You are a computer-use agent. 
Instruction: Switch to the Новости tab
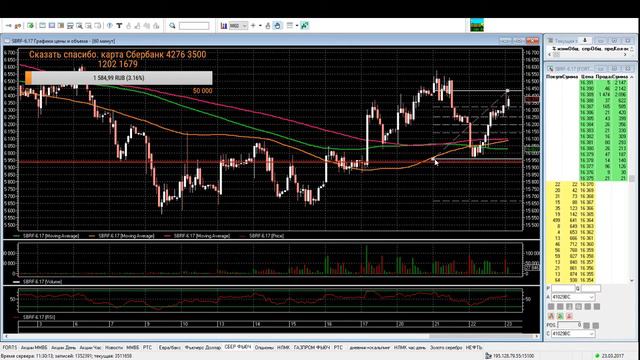click(x=114, y=348)
